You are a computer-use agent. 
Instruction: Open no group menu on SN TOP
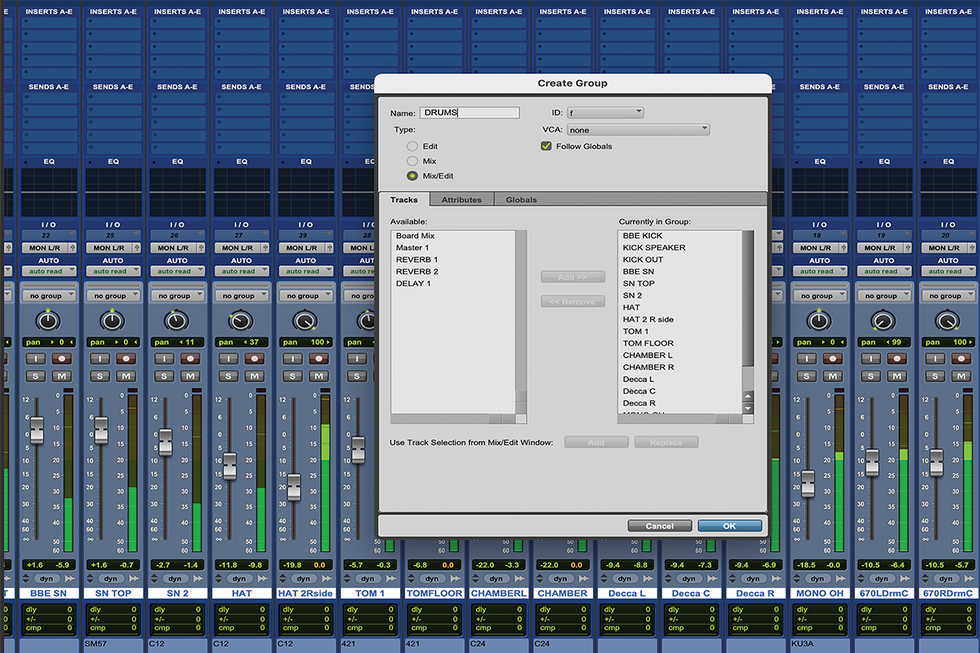[113, 296]
